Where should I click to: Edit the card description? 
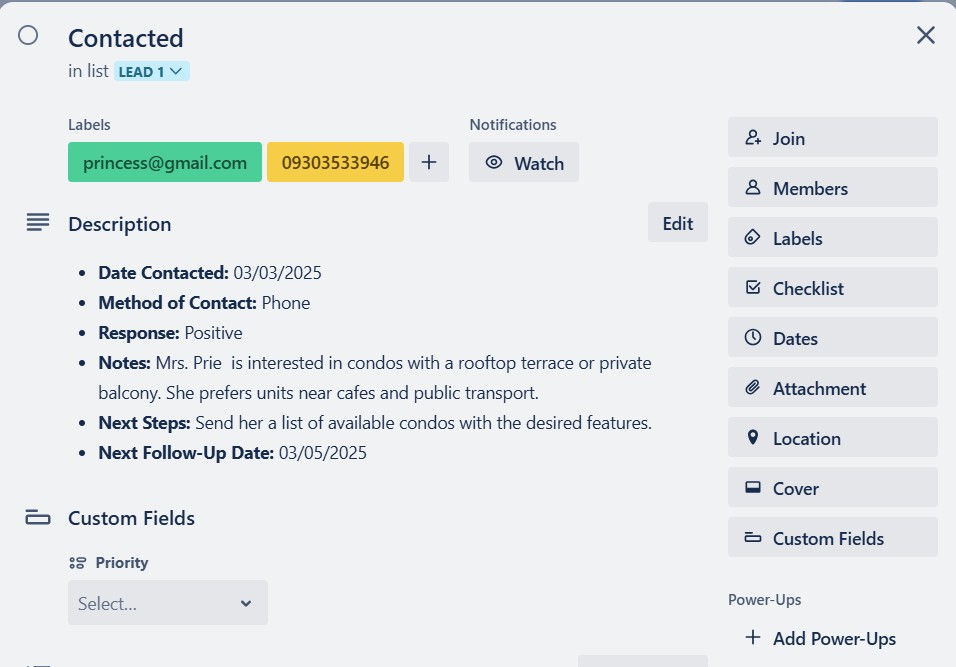coord(677,223)
